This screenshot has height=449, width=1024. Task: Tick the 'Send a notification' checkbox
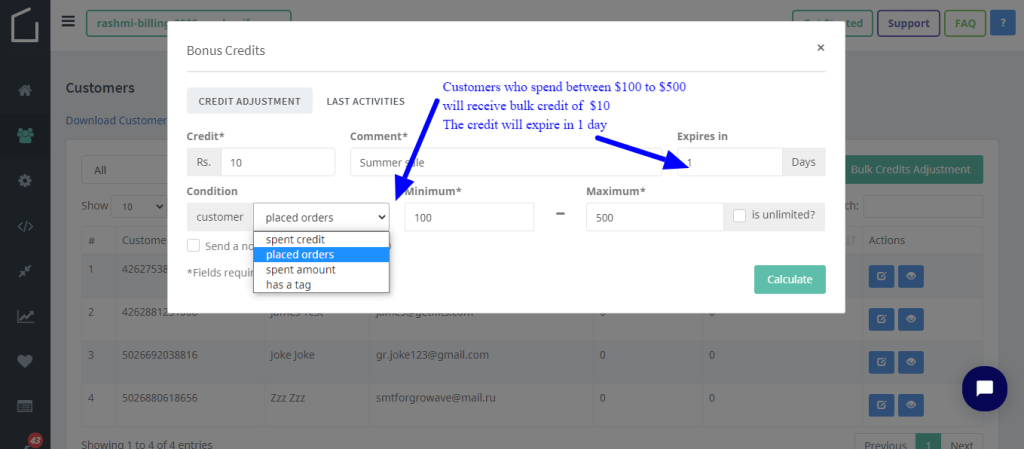(x=193, y=245)
